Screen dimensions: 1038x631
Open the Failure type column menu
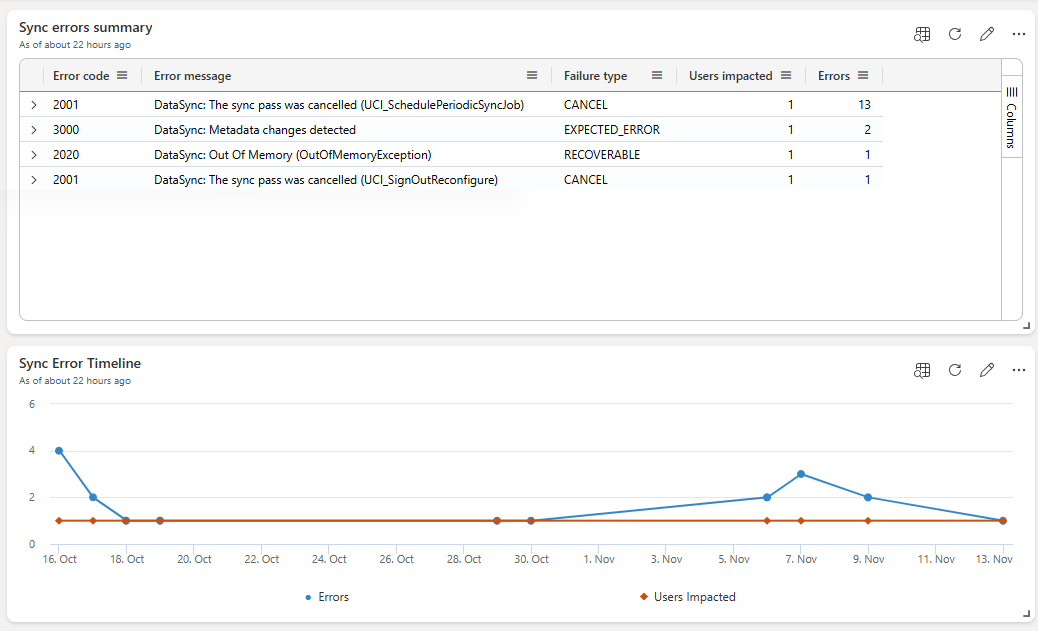point(657,75)
